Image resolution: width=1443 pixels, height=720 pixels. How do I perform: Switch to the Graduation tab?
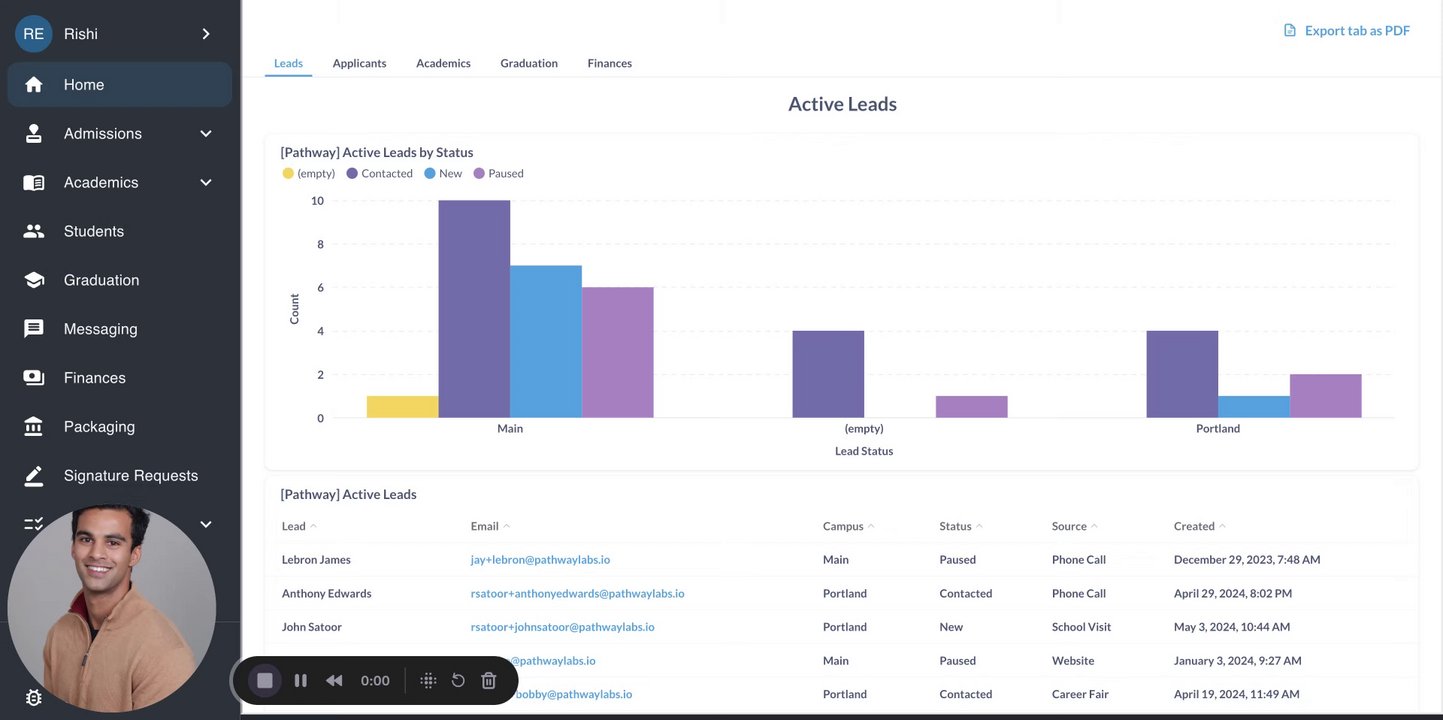(x=529, y=63)
